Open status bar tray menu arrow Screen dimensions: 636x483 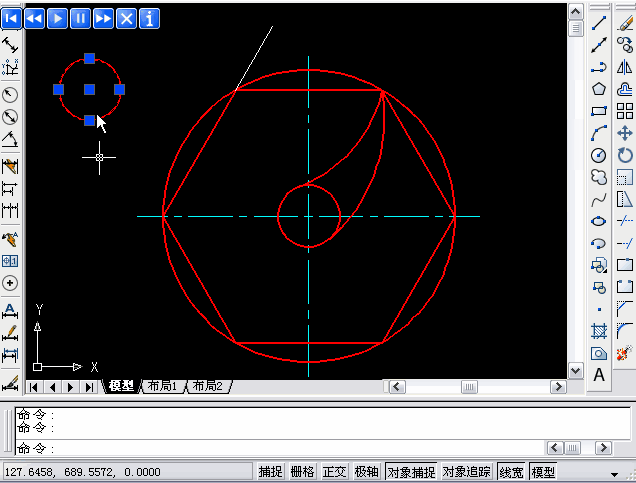pos(613,473)
